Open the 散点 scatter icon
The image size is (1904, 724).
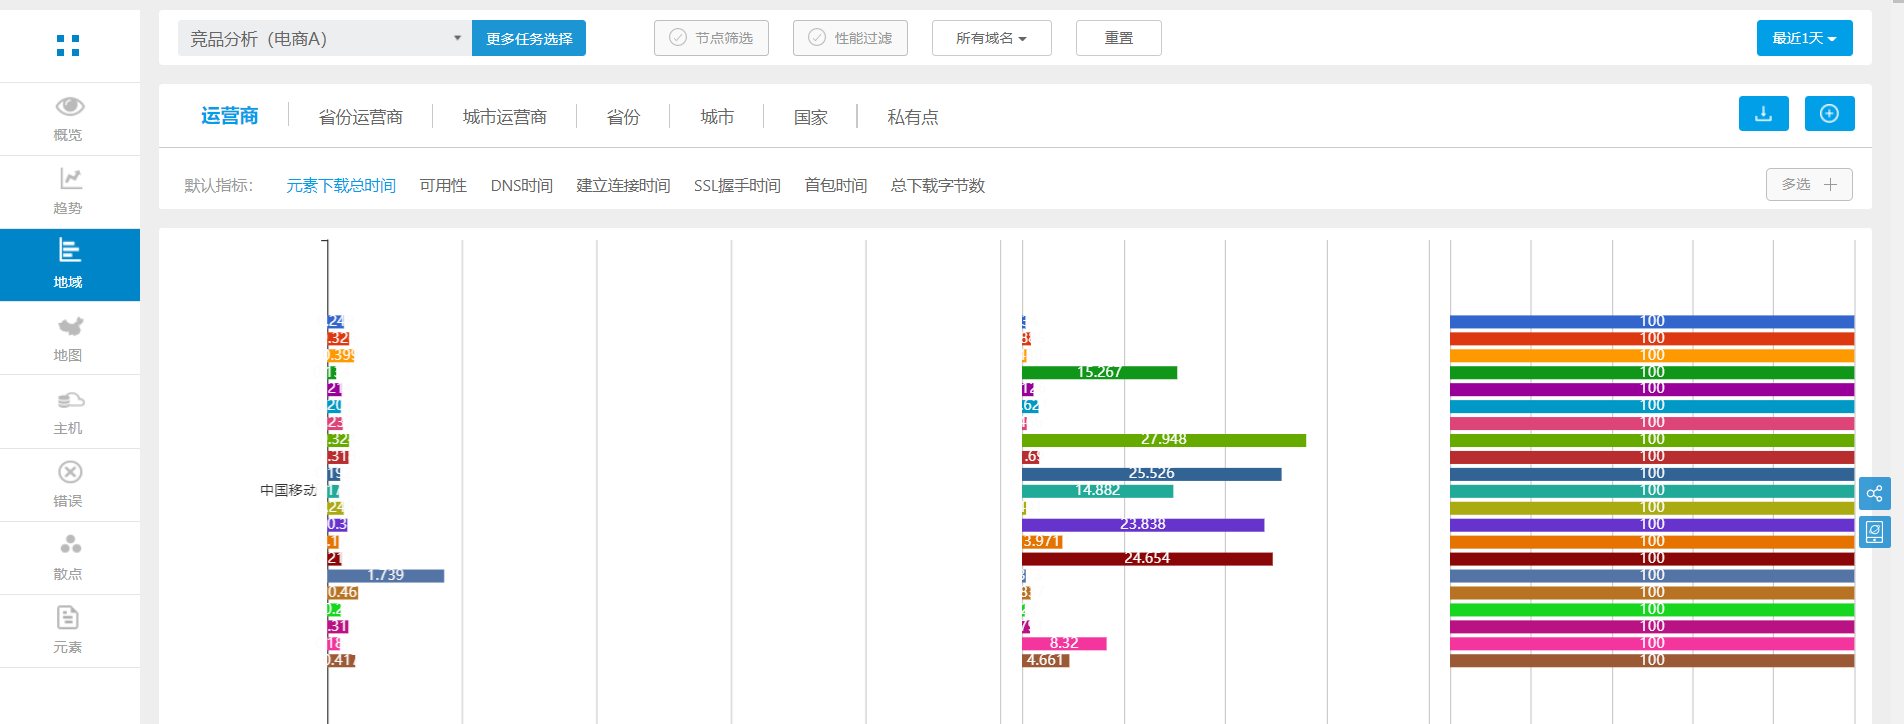click(69, 546)
